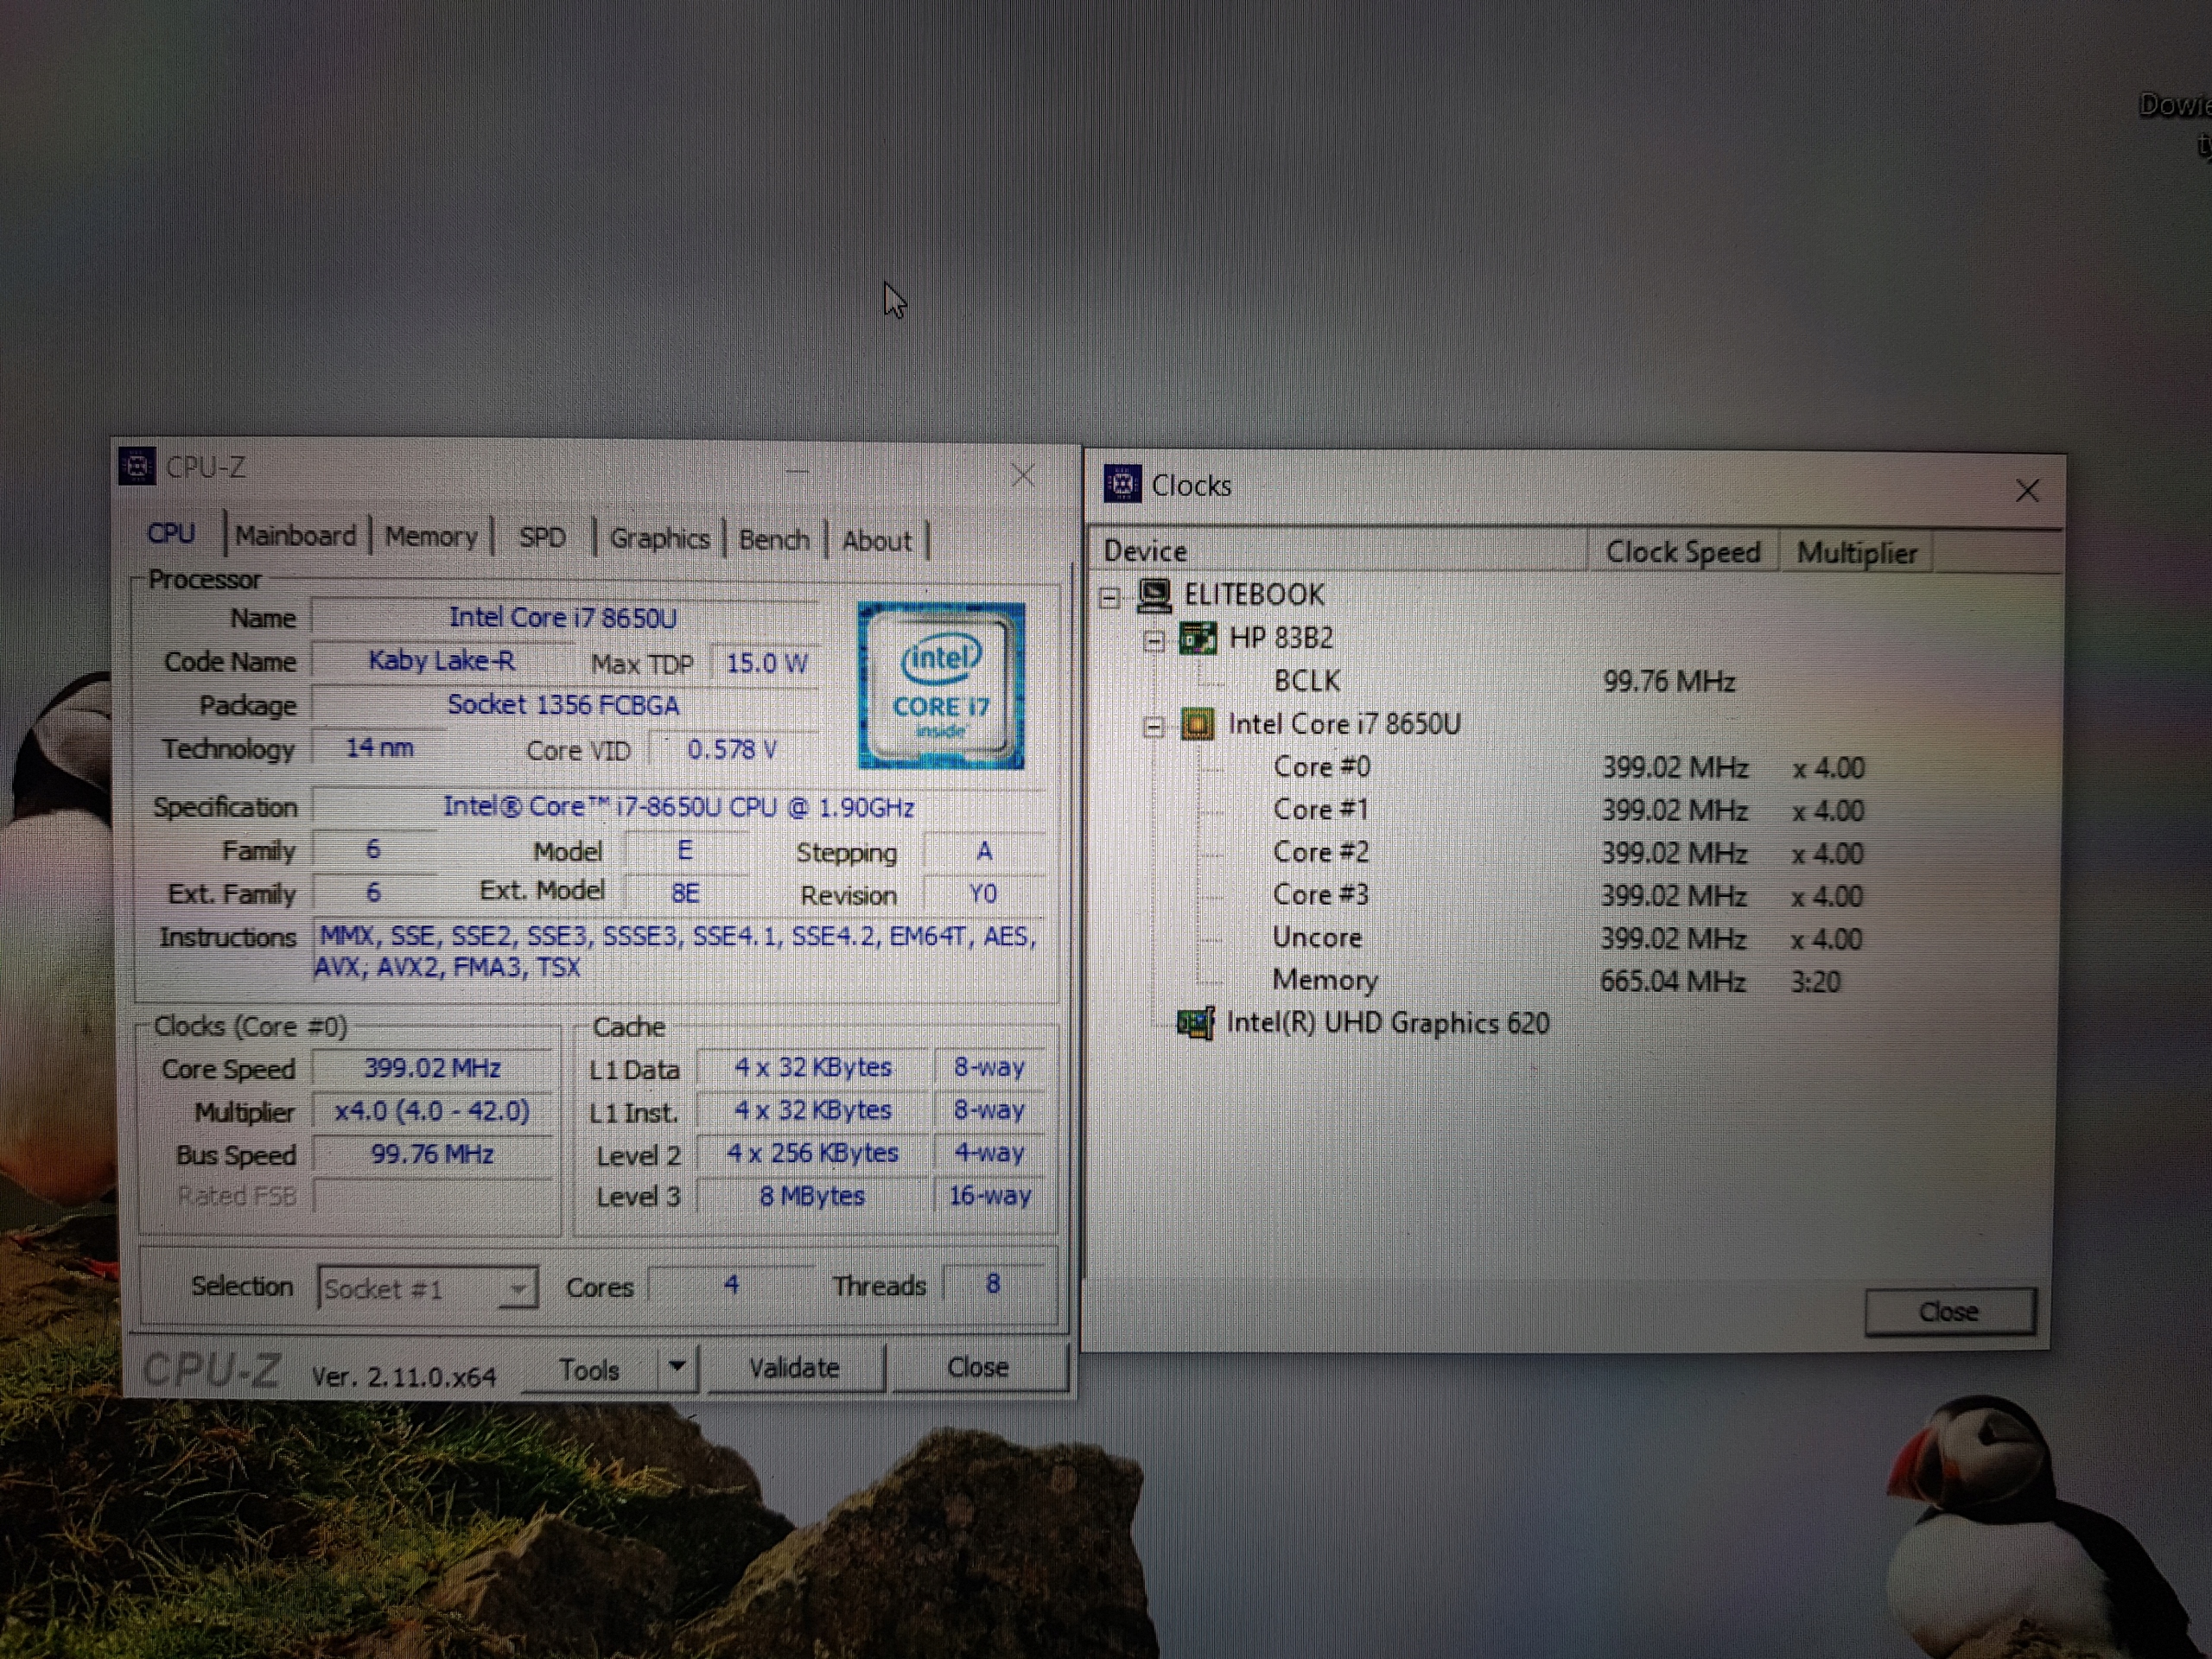Switch to the Mainboard tab
The height and width of the screenshot is (1659, 2212).
pyautogui.click(x=296, y=536)
